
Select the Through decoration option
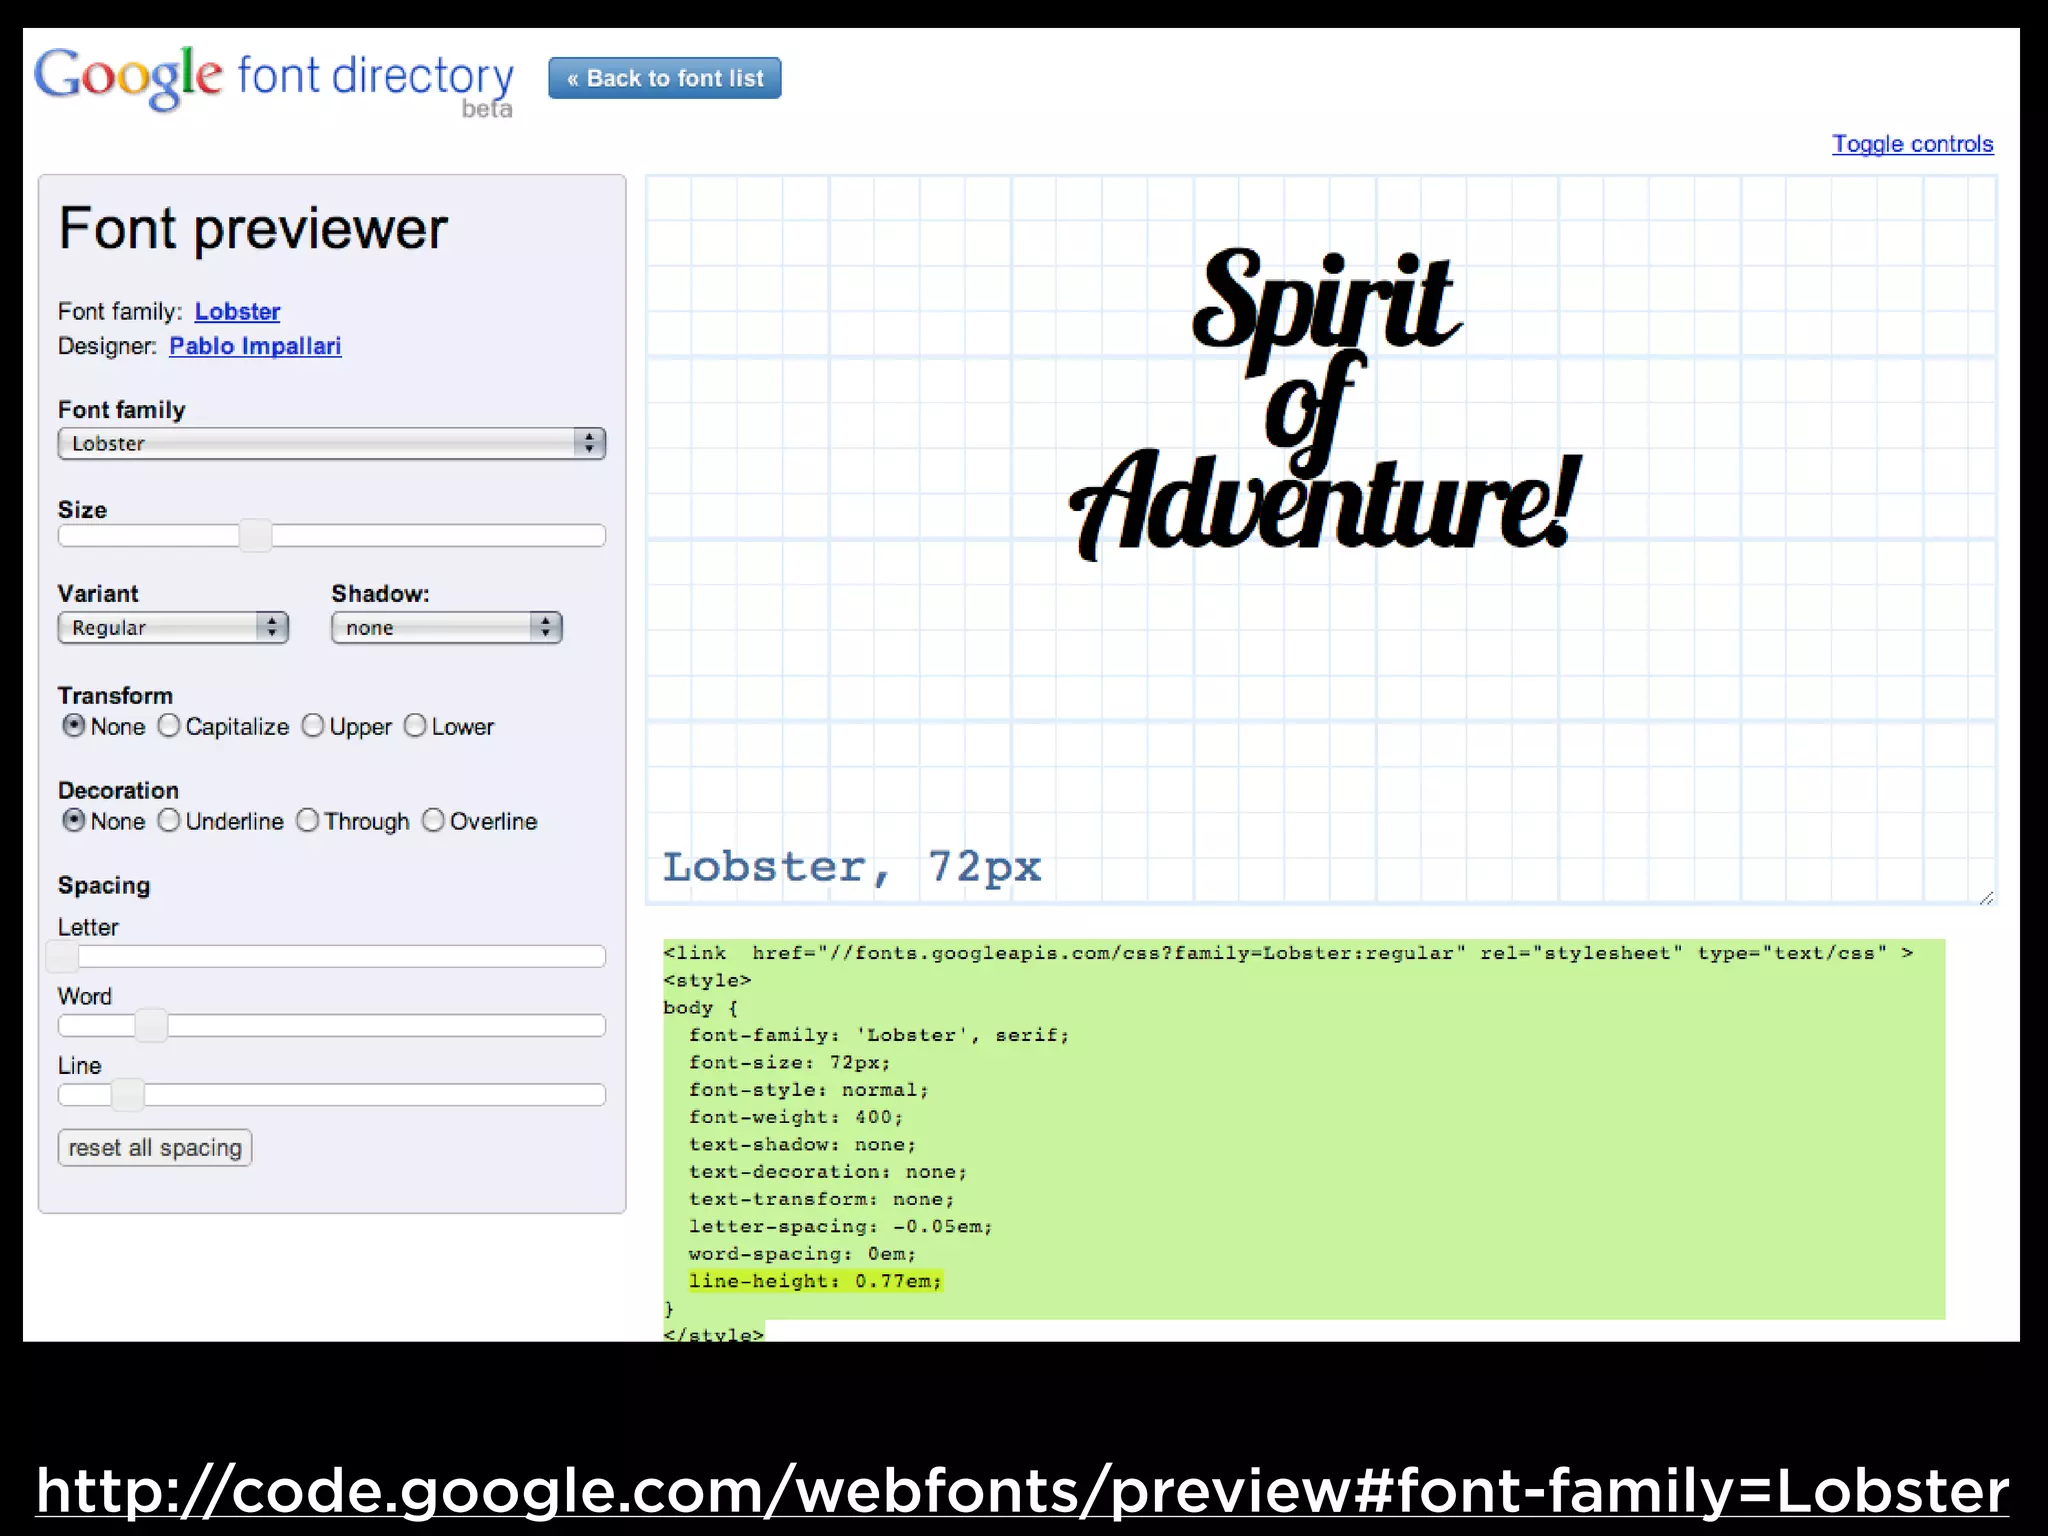click(x=308, y=820)
